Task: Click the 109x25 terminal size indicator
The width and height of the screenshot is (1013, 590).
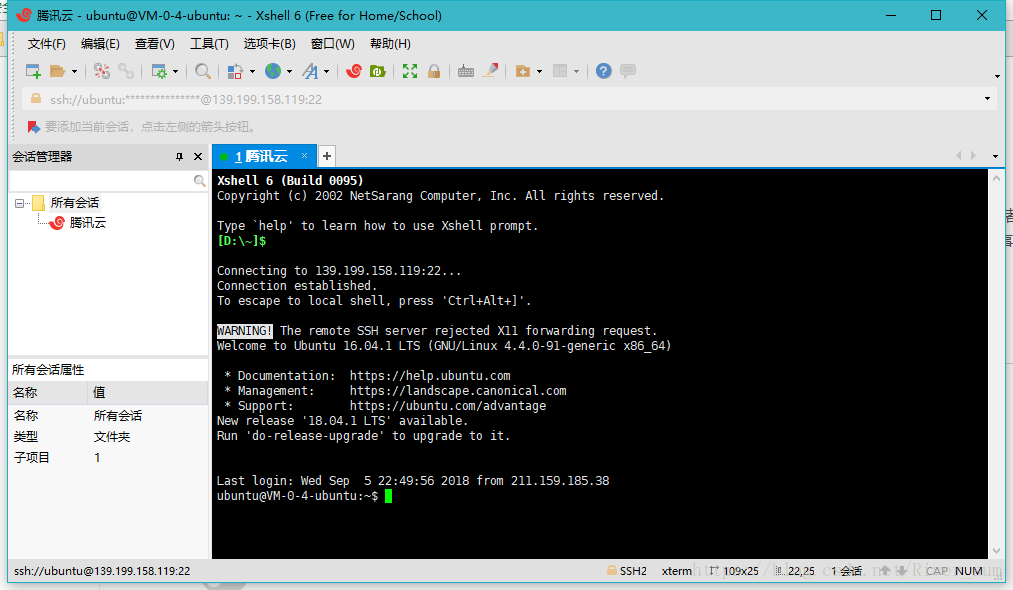Action: tap(735, 571)
